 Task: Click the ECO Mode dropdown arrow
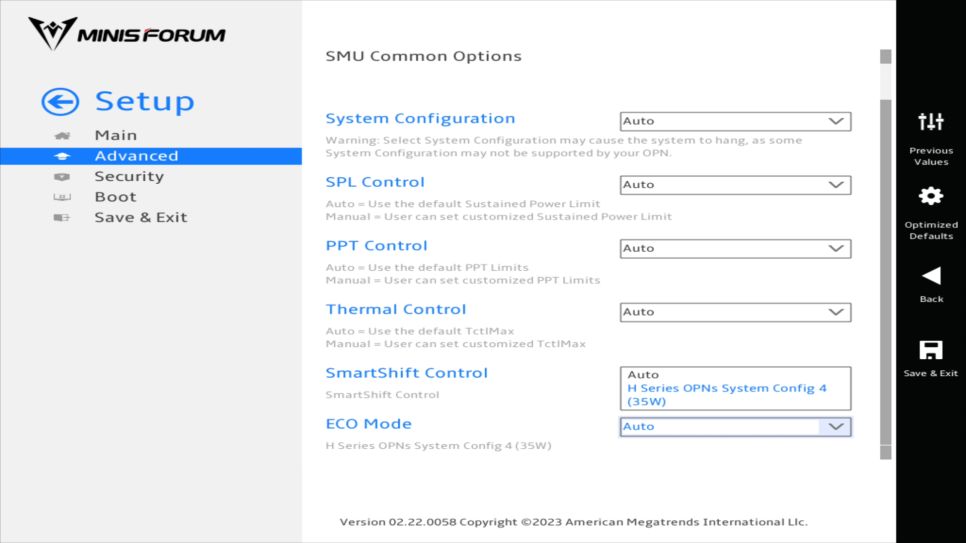coord(835,427)
